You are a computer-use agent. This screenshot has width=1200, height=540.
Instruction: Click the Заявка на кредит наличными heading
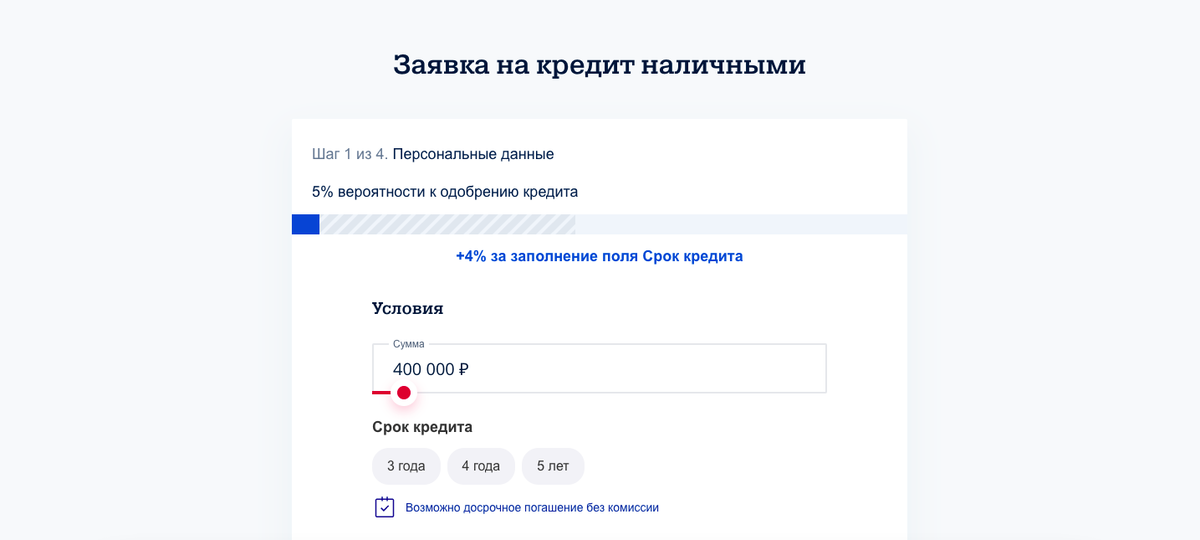coord(599,64)
